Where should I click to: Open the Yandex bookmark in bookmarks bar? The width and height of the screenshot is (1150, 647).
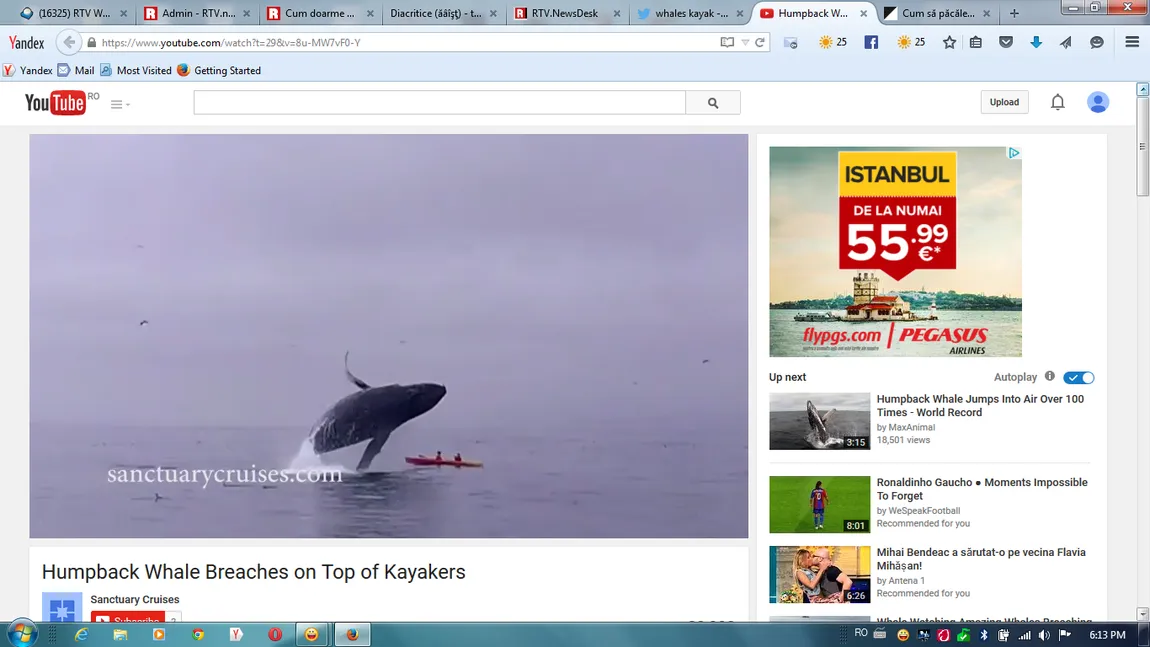click(x=28, y=70)
